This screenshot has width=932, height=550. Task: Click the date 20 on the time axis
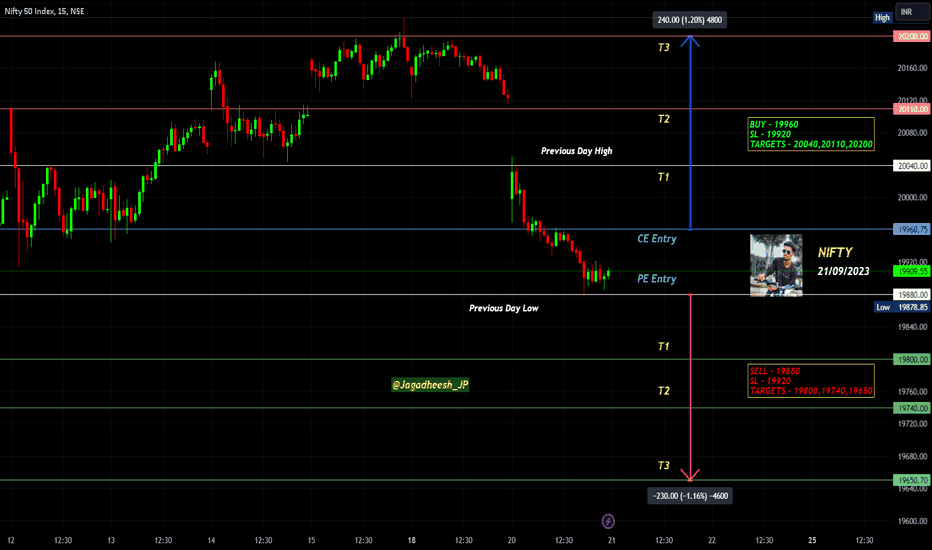tap(512, 540)
